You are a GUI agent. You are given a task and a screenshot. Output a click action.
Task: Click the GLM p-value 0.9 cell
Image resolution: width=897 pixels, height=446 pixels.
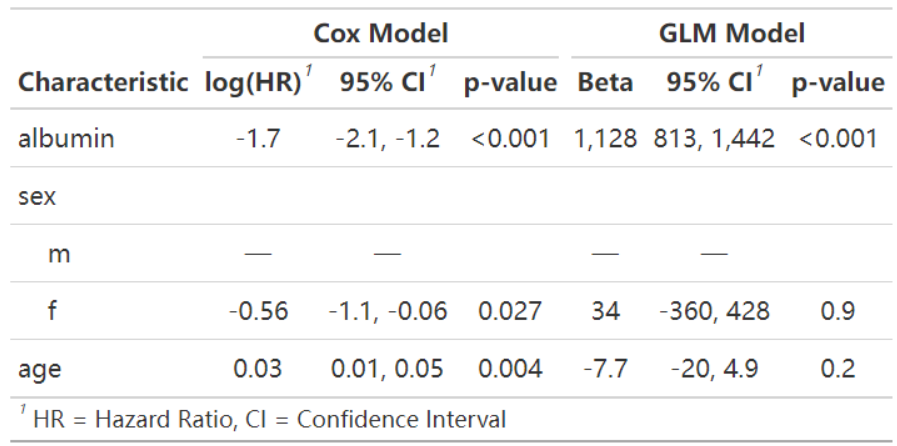[x=838, y=312]
